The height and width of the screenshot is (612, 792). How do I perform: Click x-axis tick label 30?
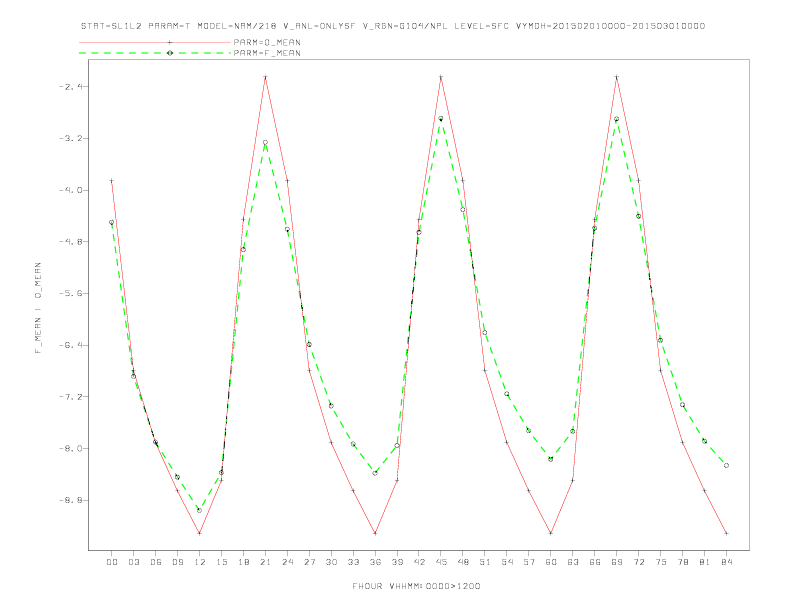331,562
